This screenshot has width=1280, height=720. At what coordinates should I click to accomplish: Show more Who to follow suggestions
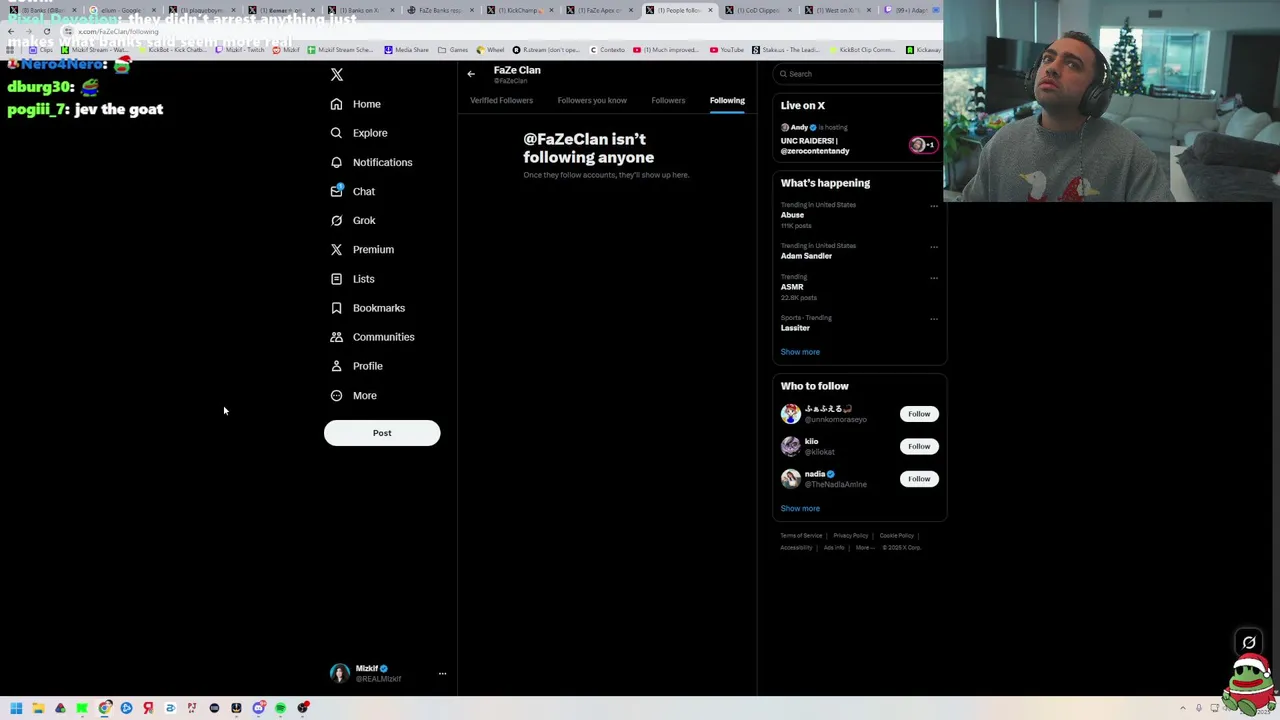(800, 508)
